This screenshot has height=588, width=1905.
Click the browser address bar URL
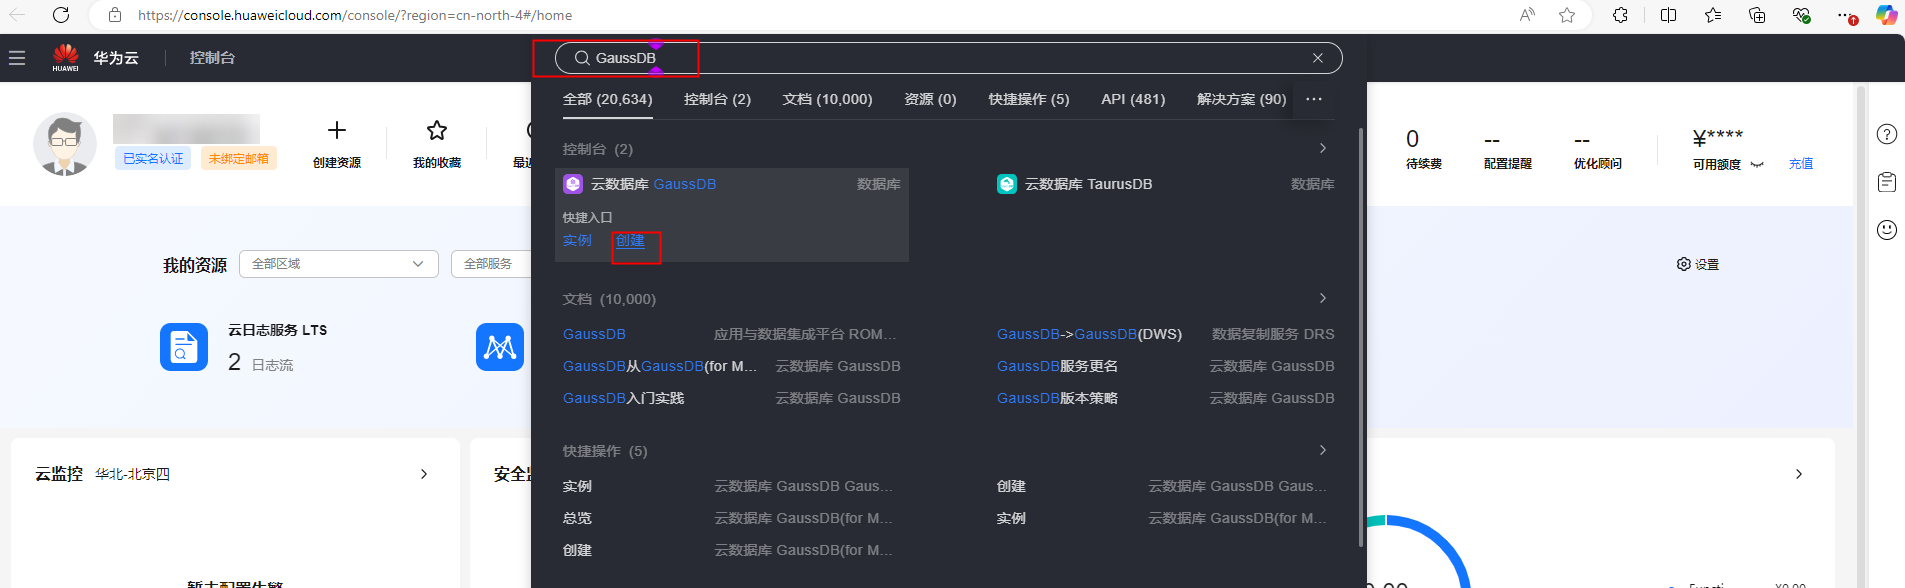point(355,15)
